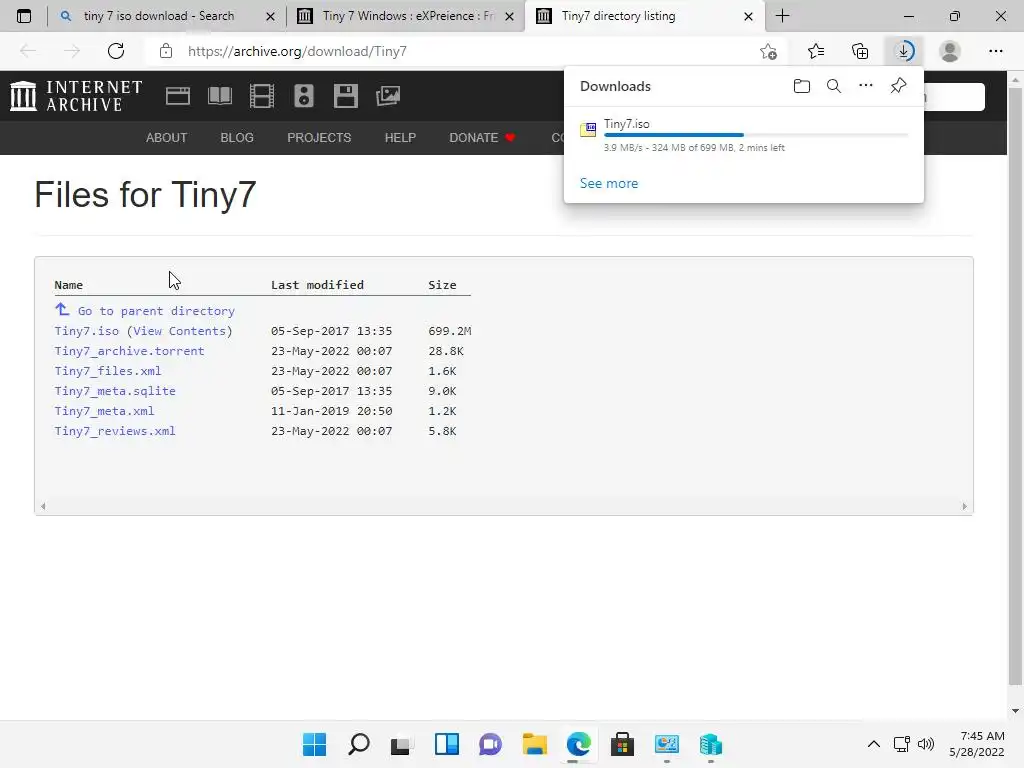Open Tiny7_archive.torrent link
This screenshot has width=1024, height=768.
(x=129, y=351)
